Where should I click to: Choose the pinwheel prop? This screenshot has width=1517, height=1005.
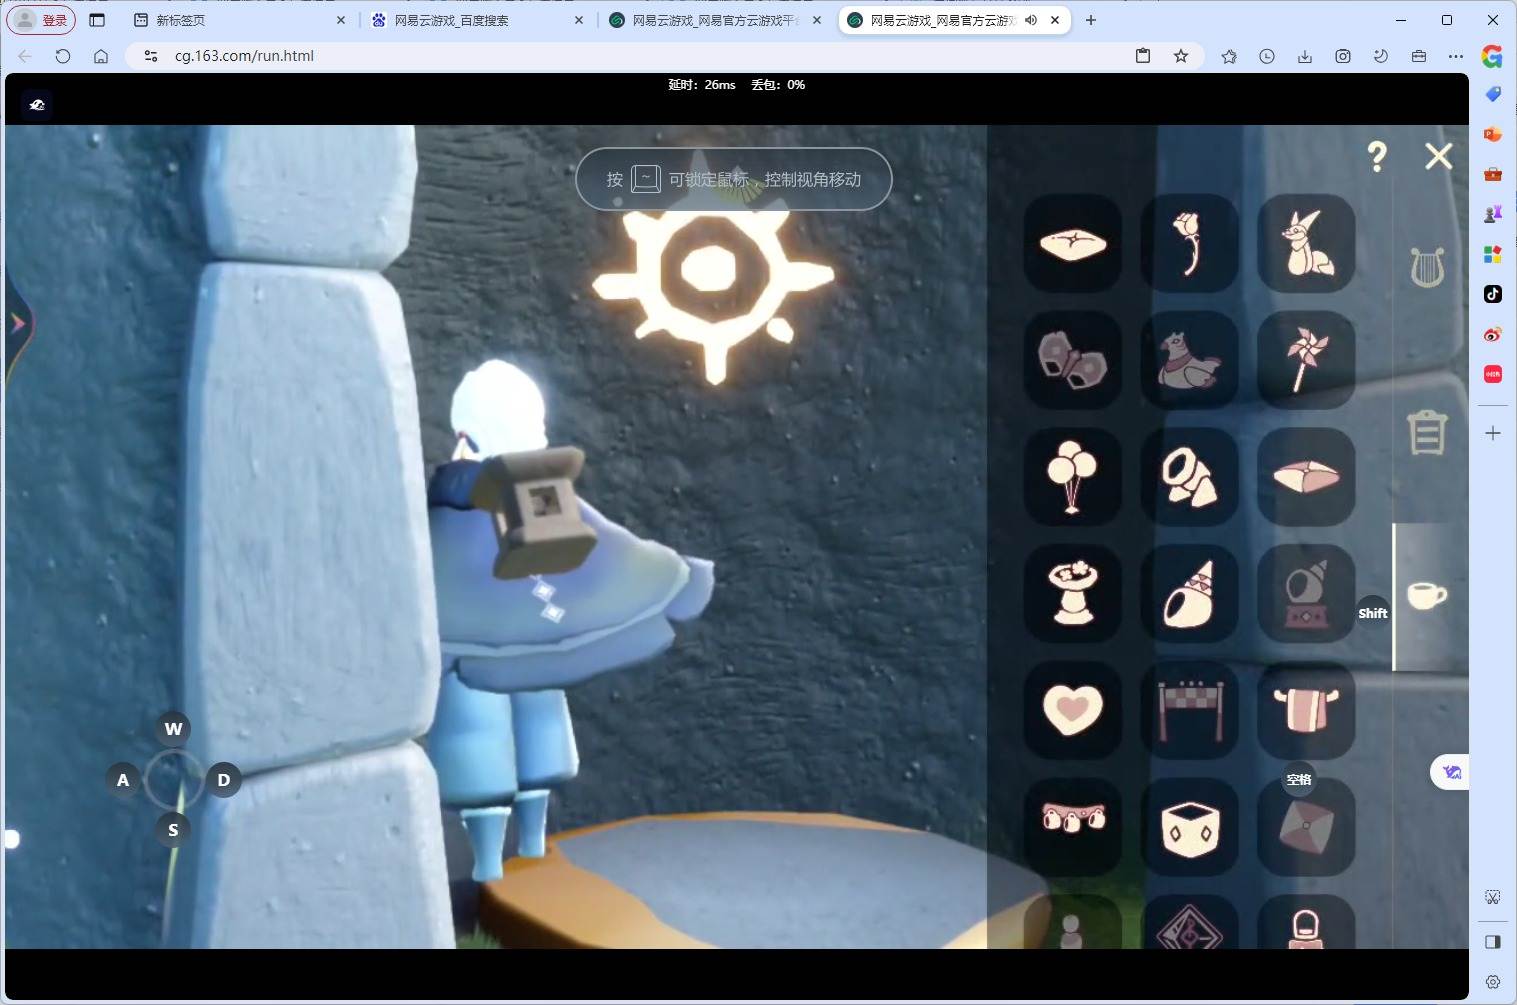[x=1306, y=360]
